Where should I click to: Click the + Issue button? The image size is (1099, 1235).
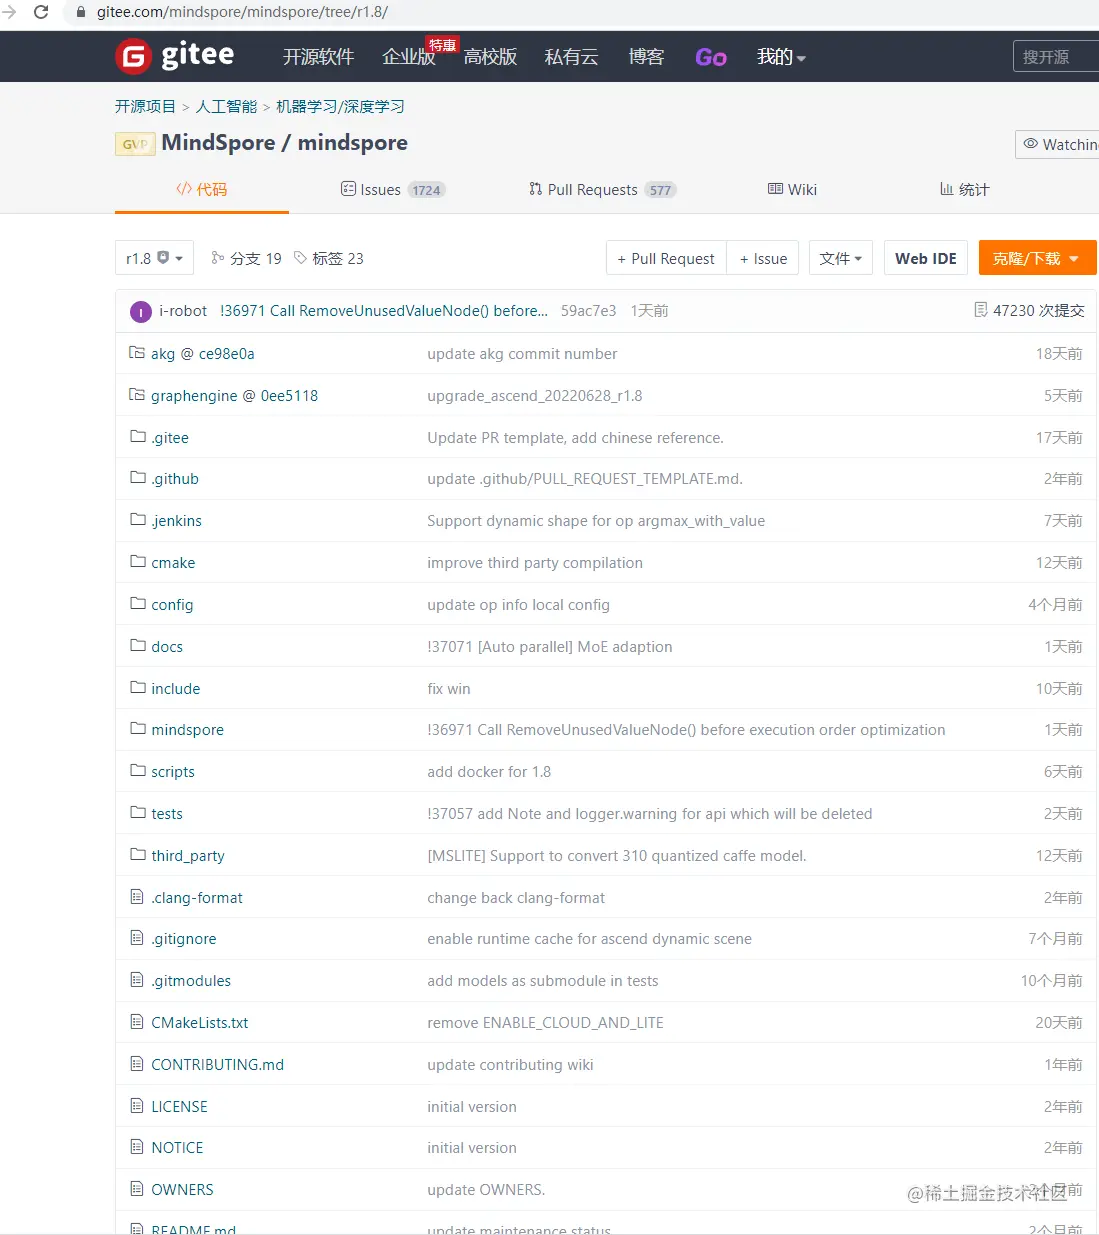coord(763,258)
